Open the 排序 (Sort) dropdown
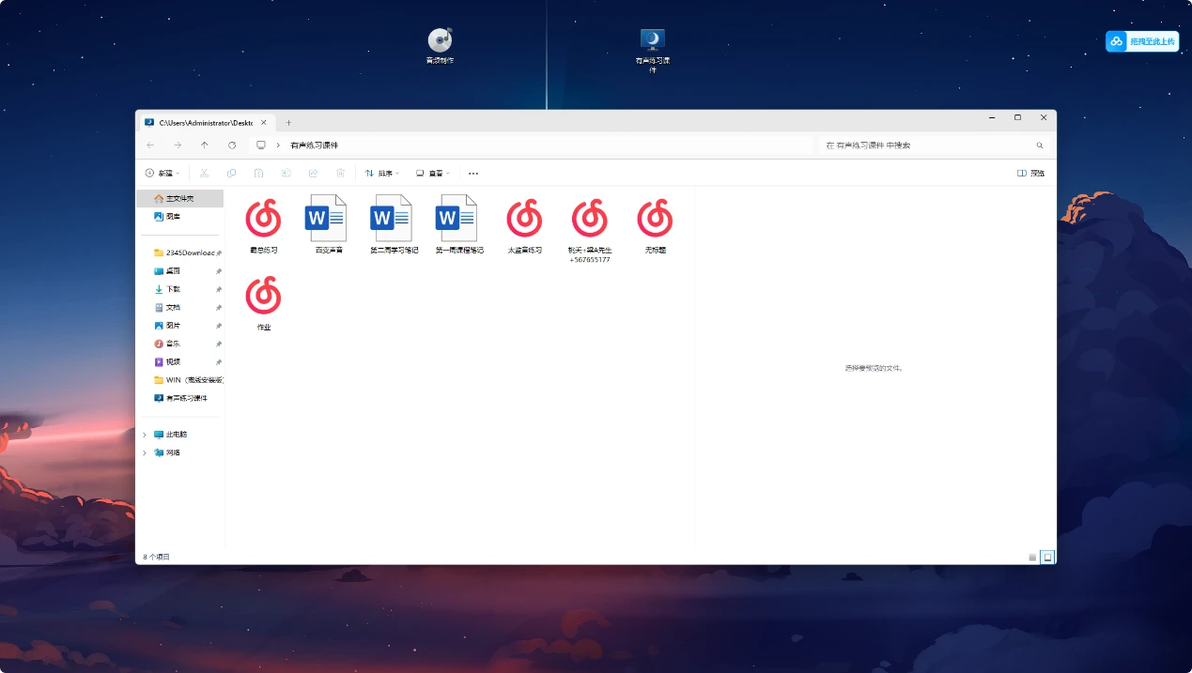 (x=382, y=173)
